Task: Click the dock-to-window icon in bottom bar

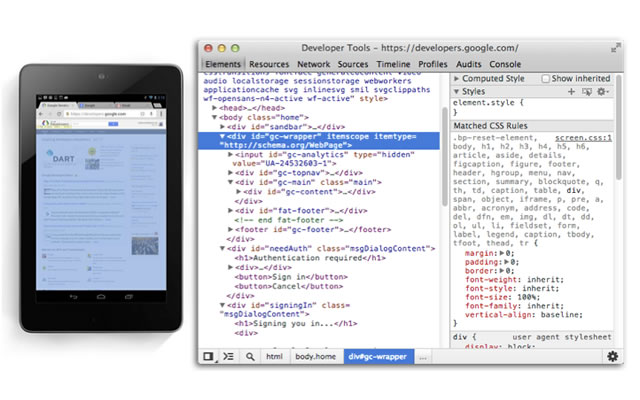Action: pos(208,356)
